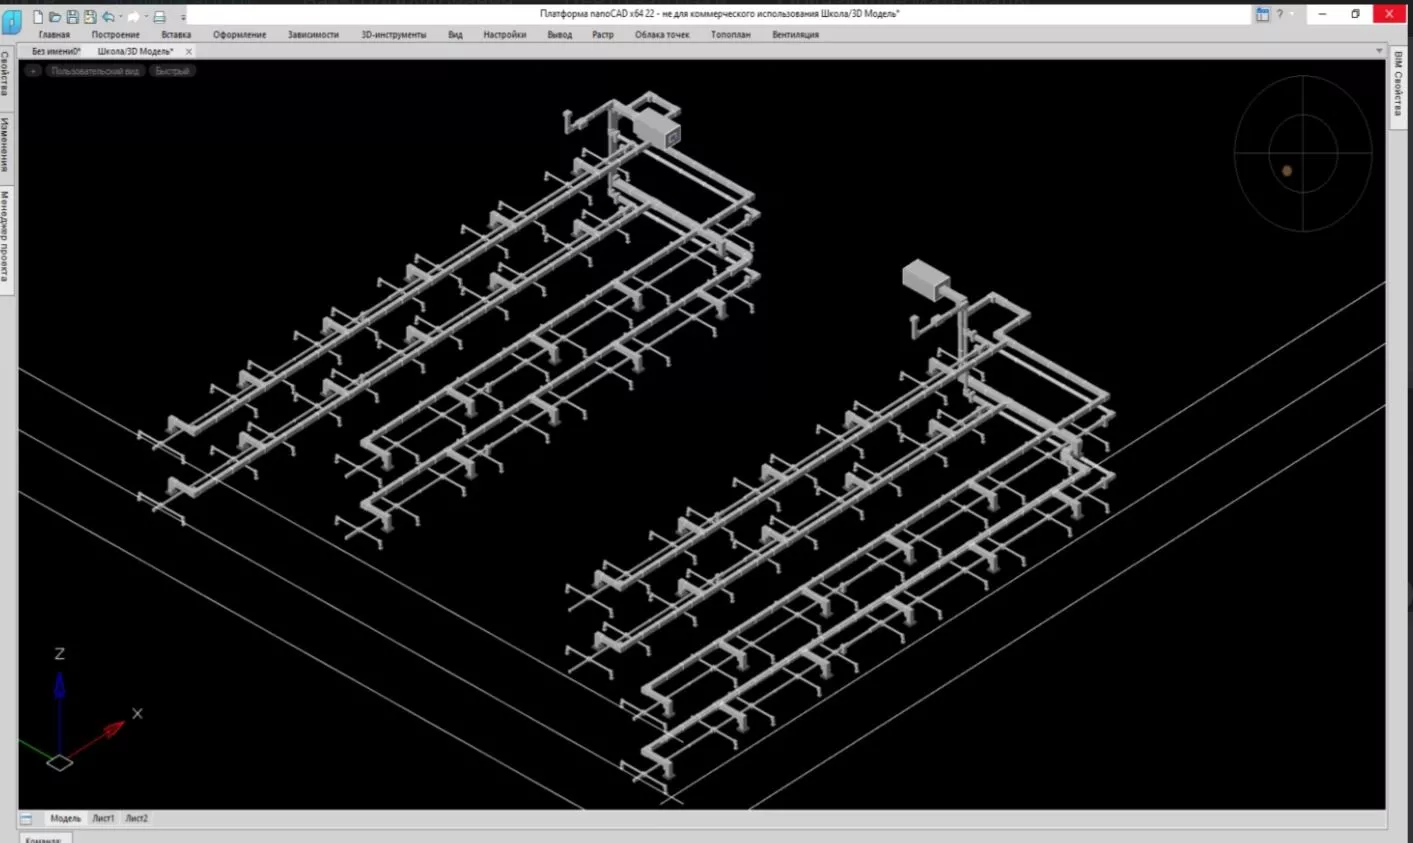Save the drawing using the Save icon
This screenshot has width=1413, height=843.
[73, 15]
